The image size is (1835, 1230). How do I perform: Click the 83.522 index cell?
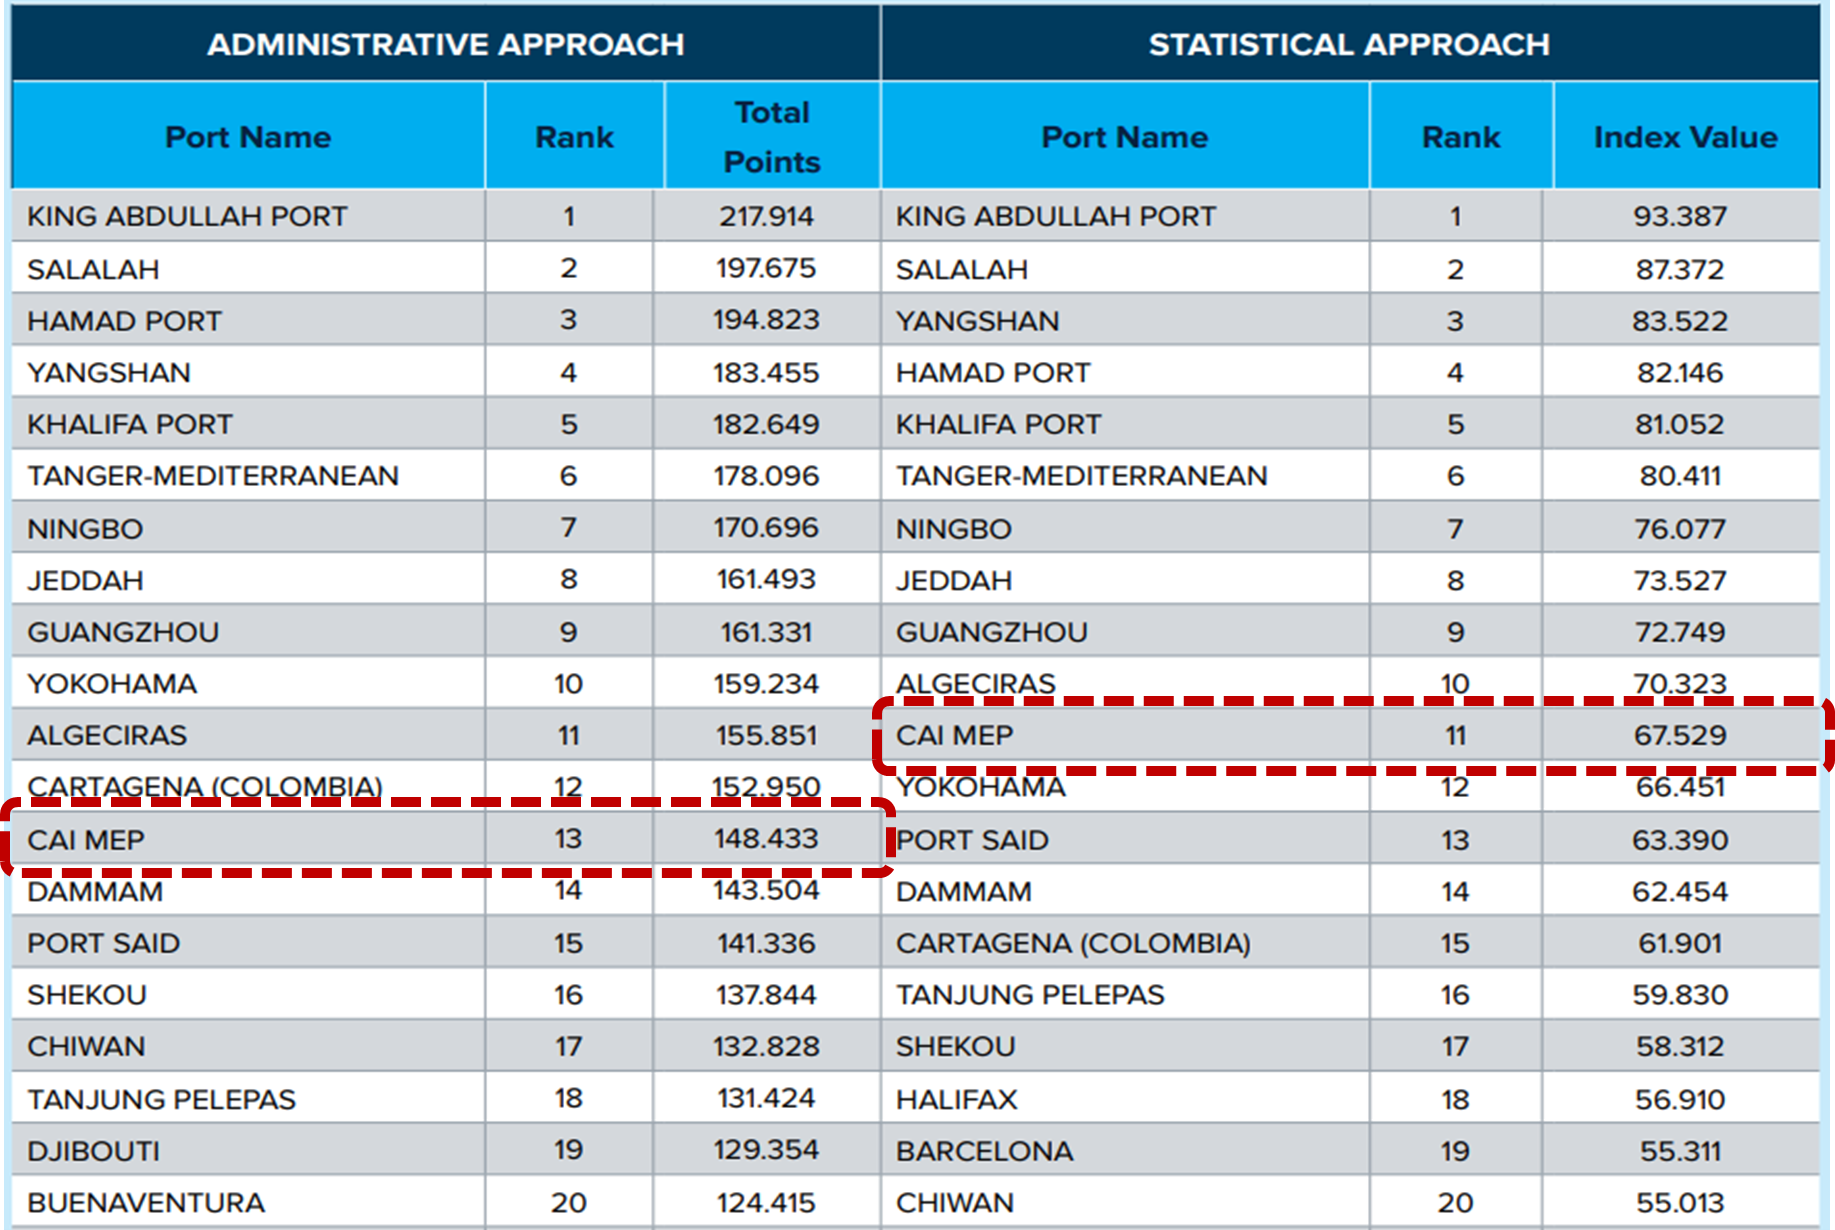click(1680, 321)
